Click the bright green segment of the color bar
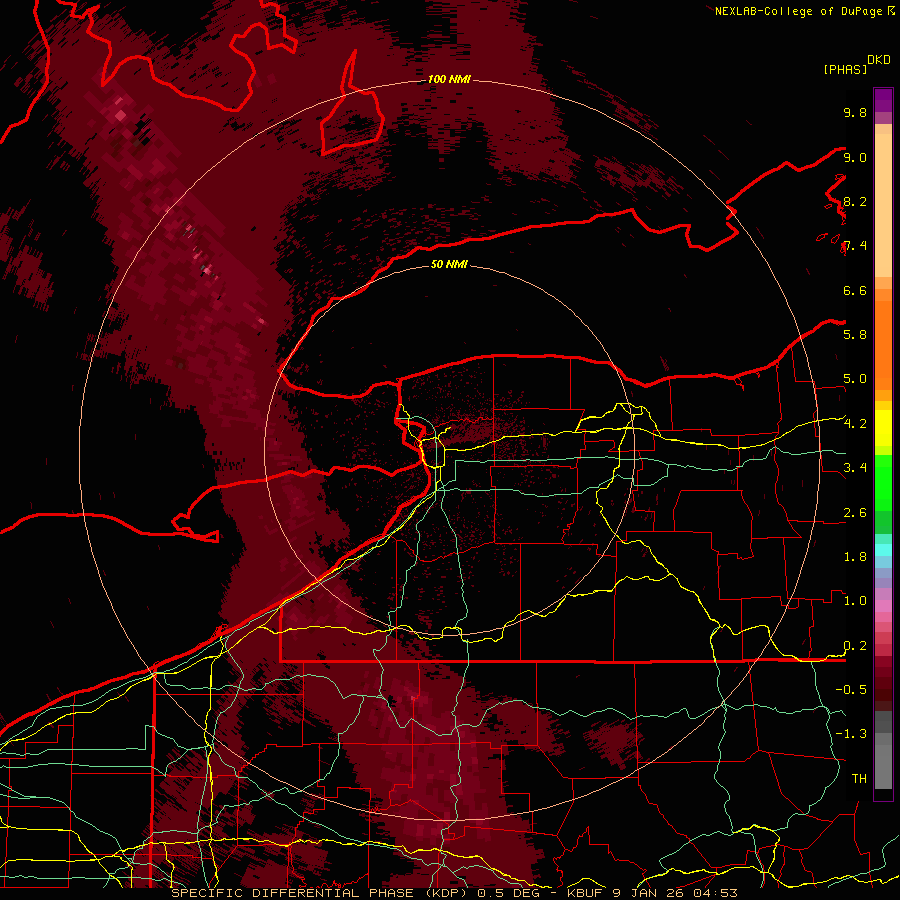 (x=883, y=482)
